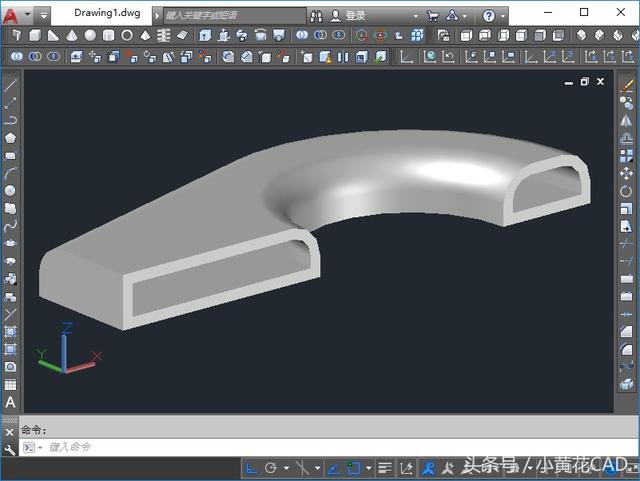Screen dimensions: 640x481
Task: Select the Polygon draw tool
Action: pos(11,137)
